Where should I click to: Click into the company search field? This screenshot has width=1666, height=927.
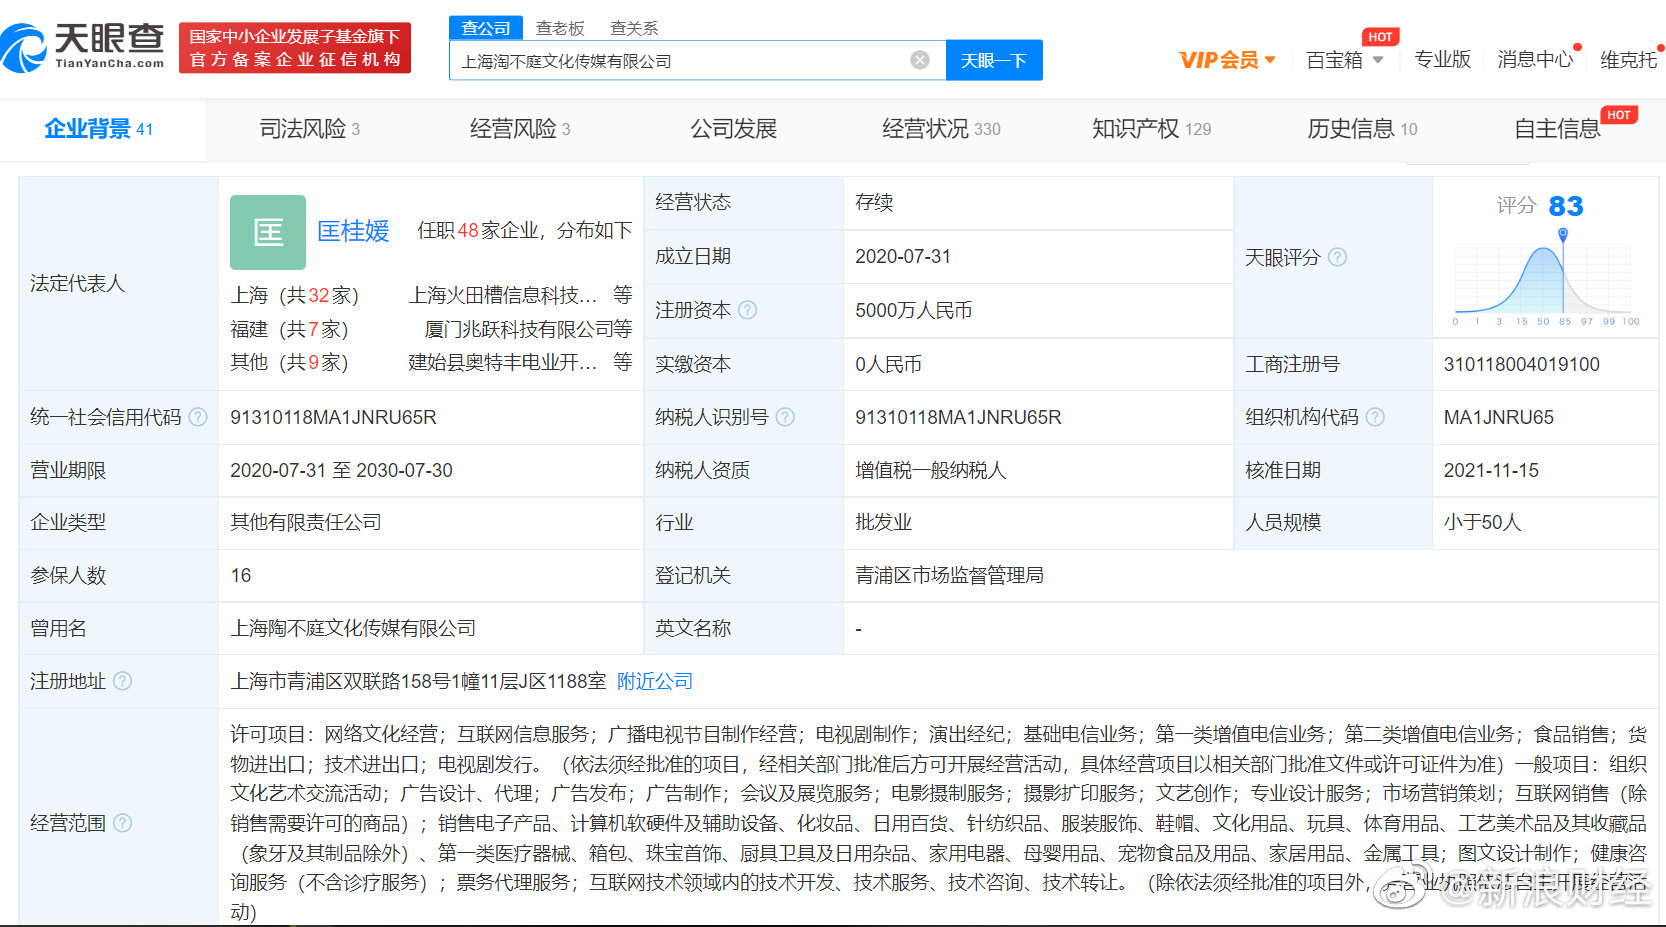click(680, 61)
